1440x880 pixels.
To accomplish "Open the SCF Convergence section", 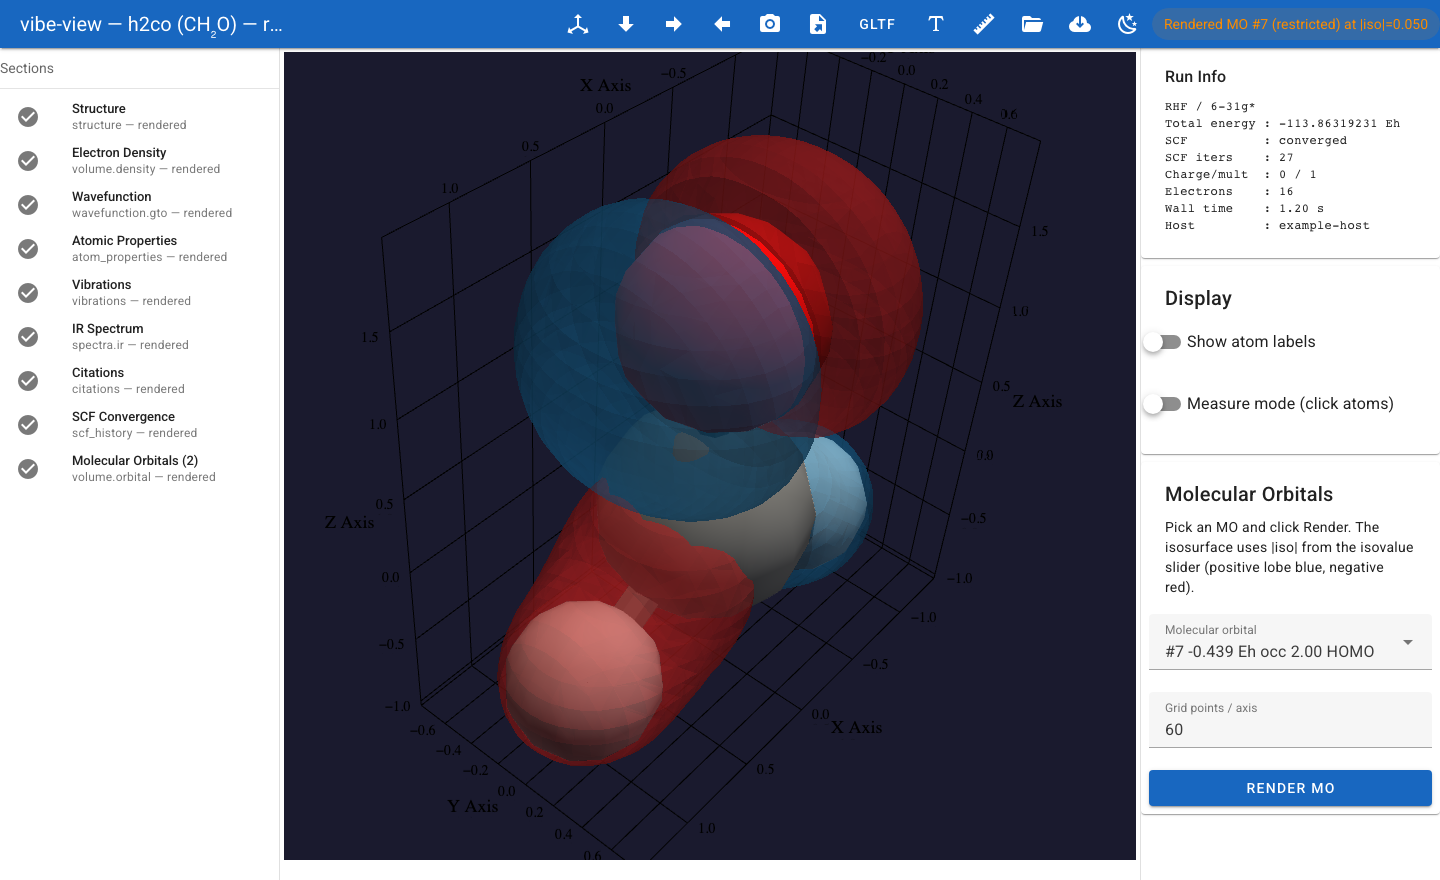I will pyautogui.click(x=139, y=425).
